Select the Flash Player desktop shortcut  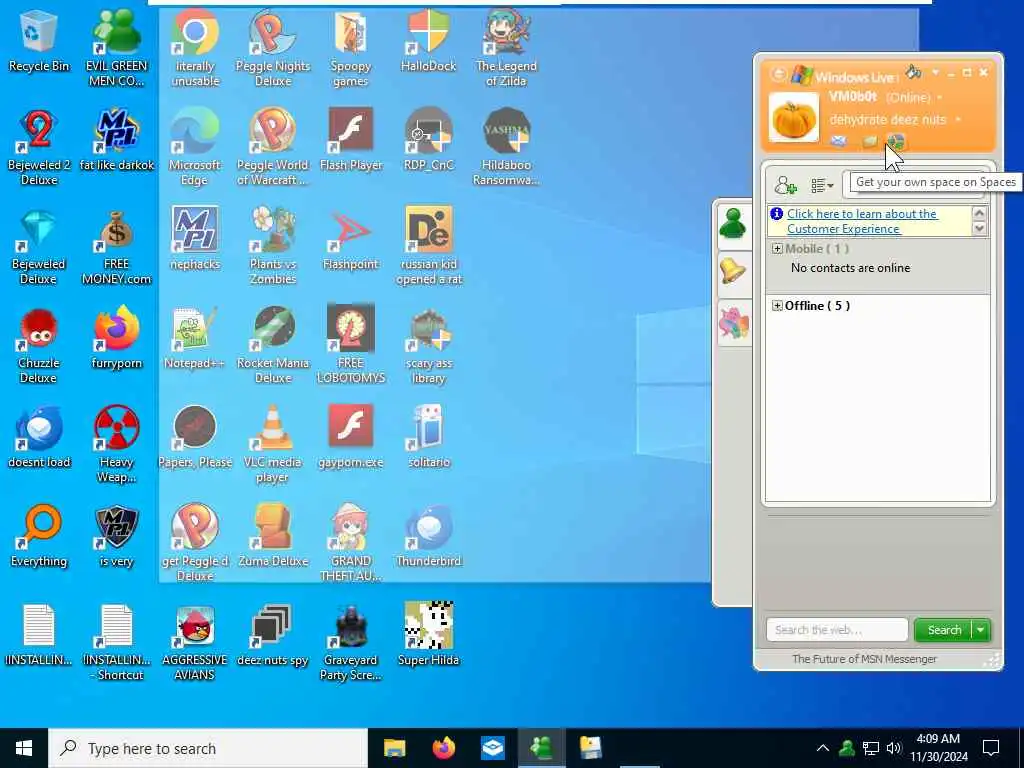click(351, 140)
